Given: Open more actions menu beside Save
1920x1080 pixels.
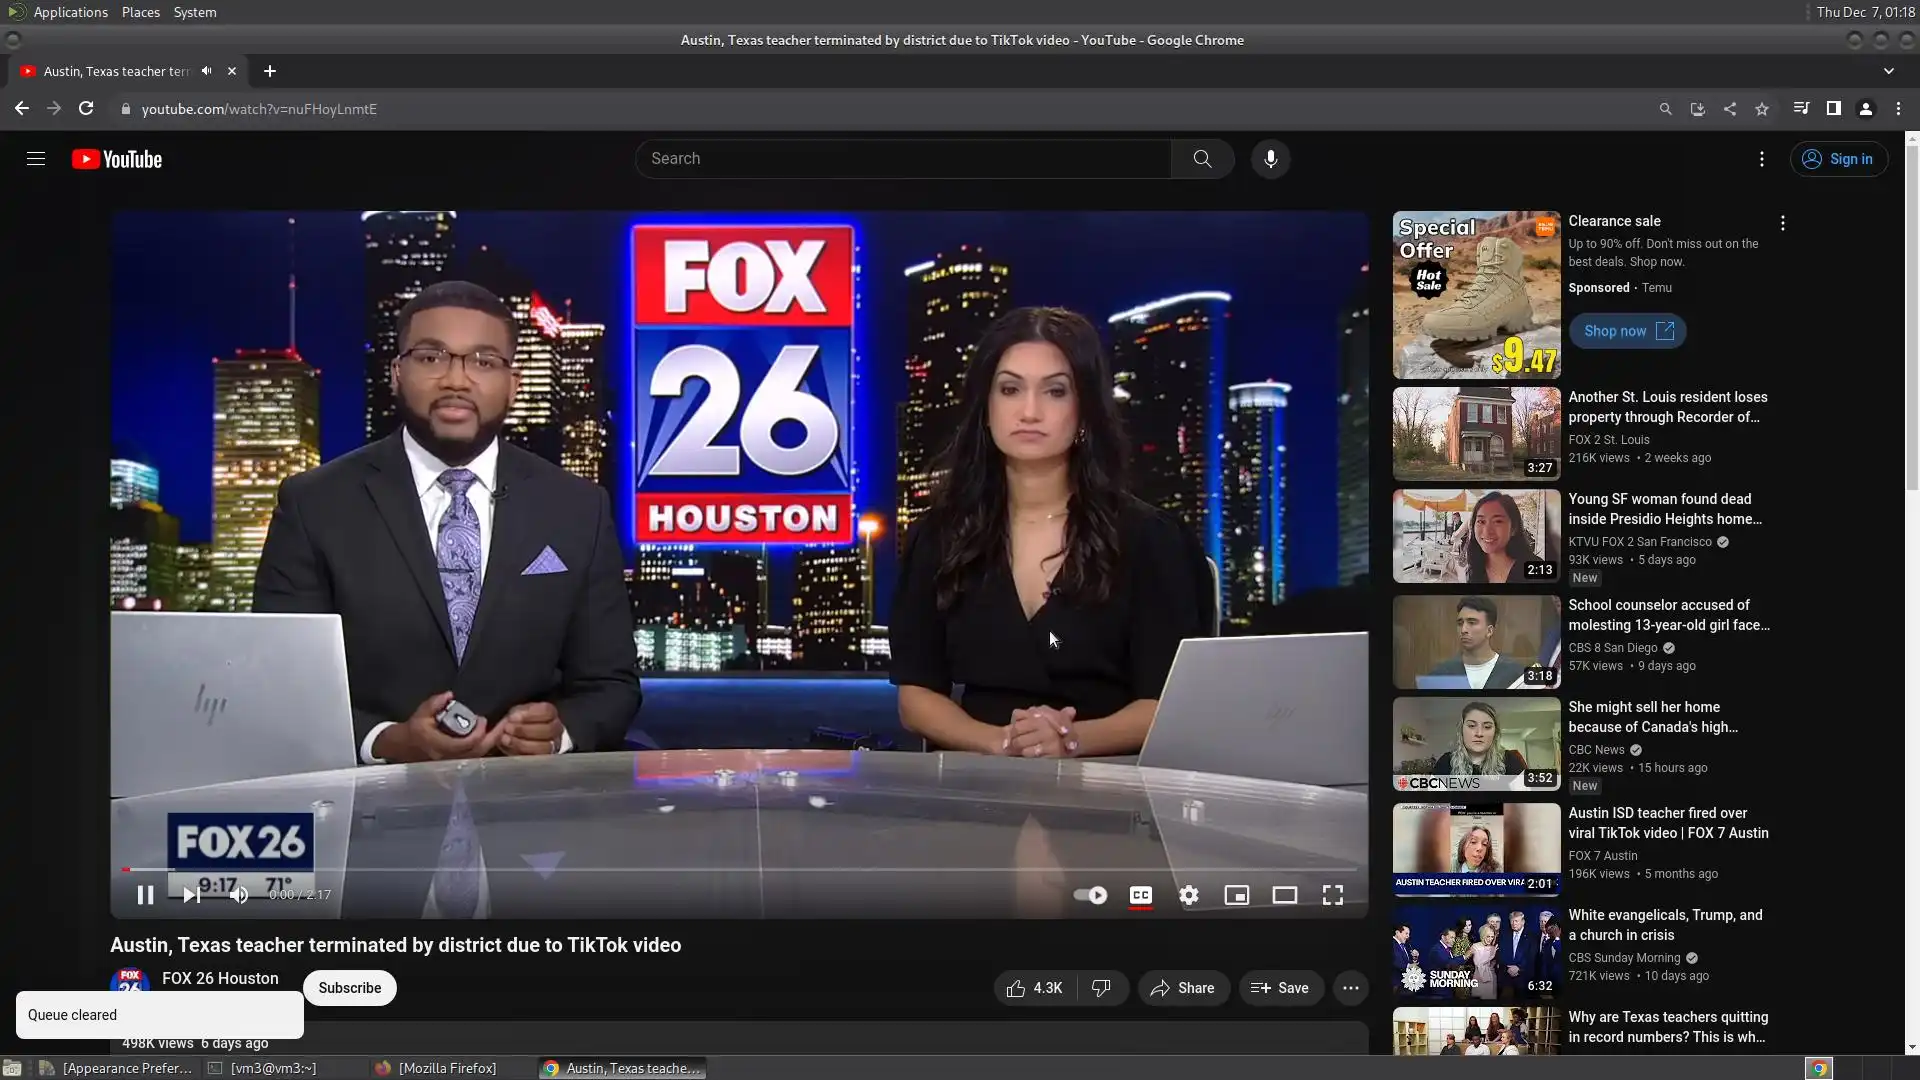Looking at the screenshot, I should 1350,988.
